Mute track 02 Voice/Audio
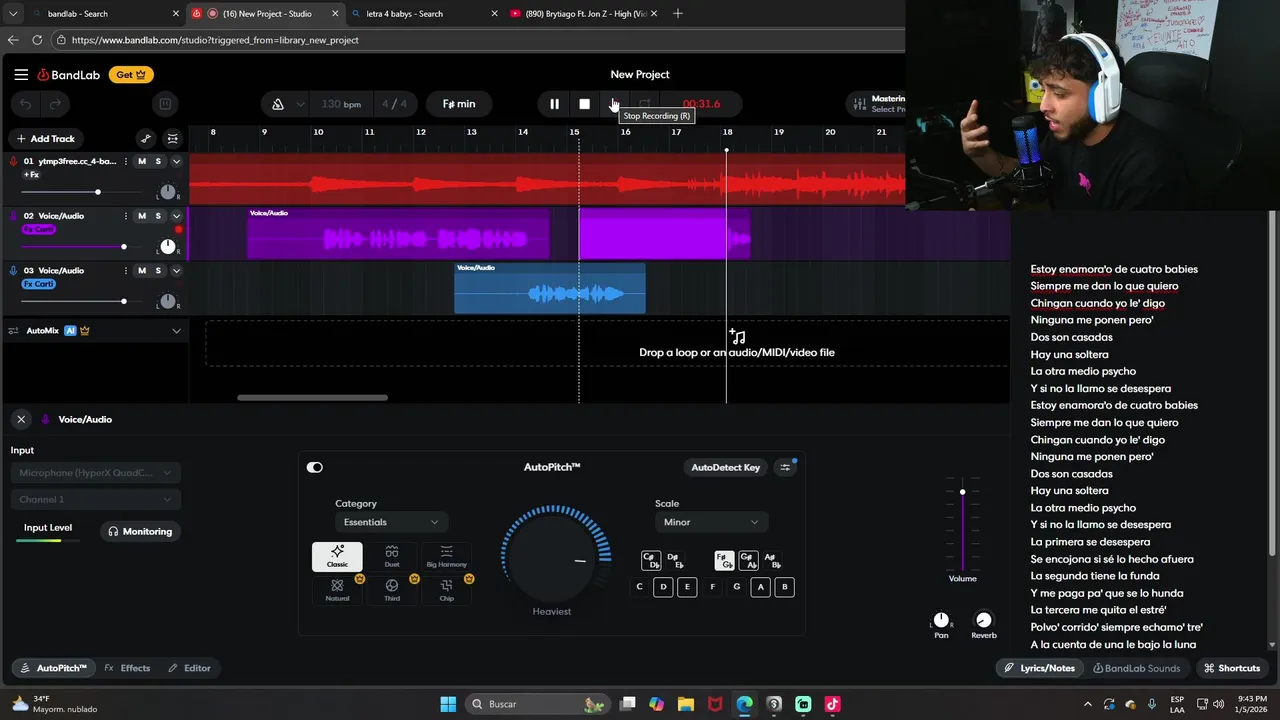The height and width of the screenshot is (720, 1280). pos(142,216)
